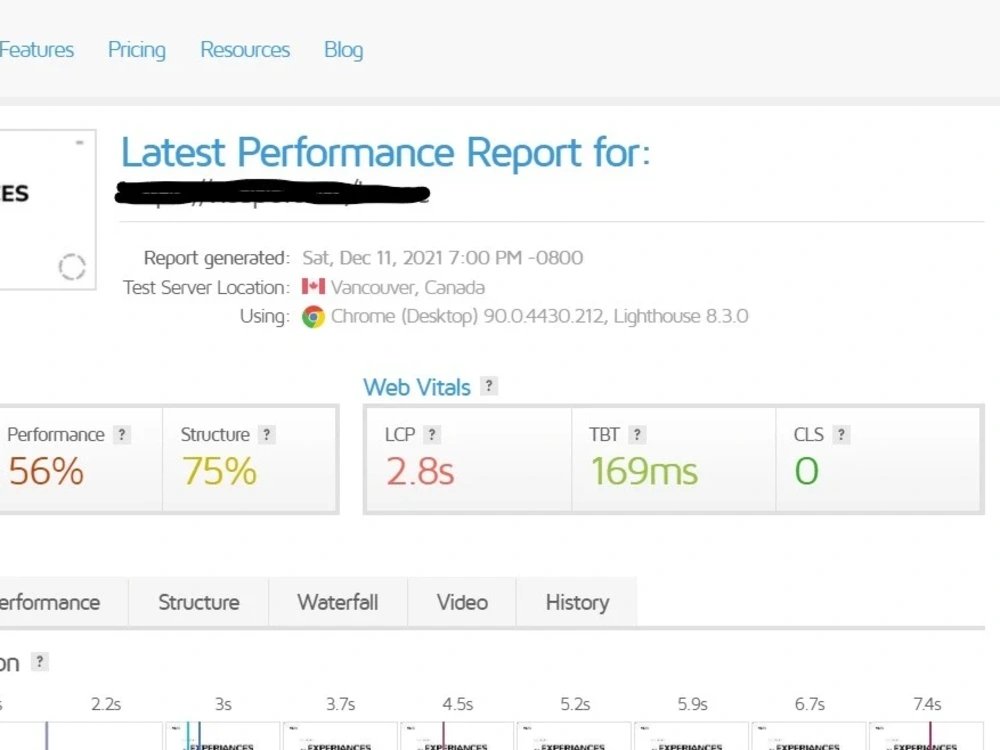
Task: Click the TBT help question mark
Action: [x=636, y=435]
